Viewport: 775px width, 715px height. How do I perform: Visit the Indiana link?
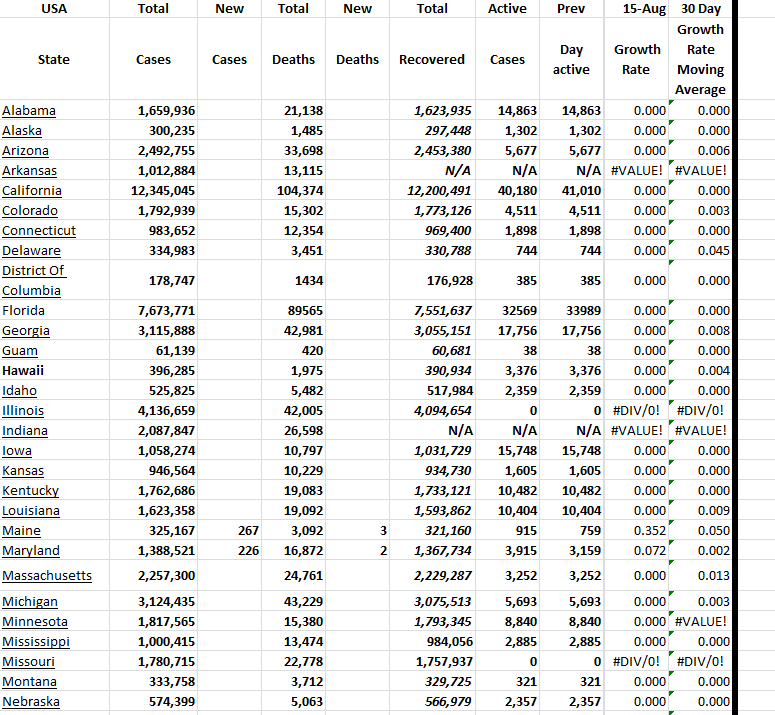pyautogui.click(x=25, y=431)
